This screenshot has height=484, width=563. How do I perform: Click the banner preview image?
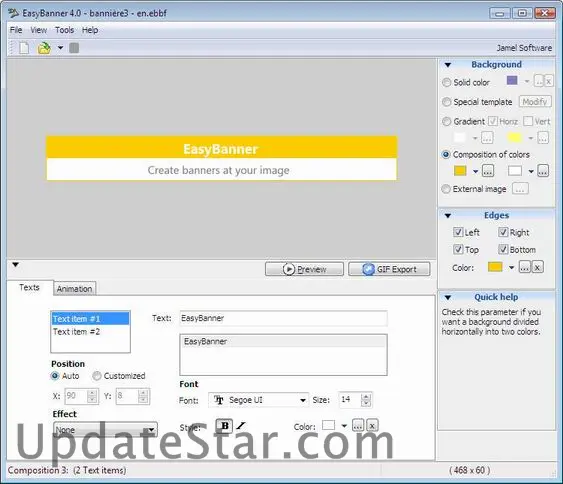point(222,158)
